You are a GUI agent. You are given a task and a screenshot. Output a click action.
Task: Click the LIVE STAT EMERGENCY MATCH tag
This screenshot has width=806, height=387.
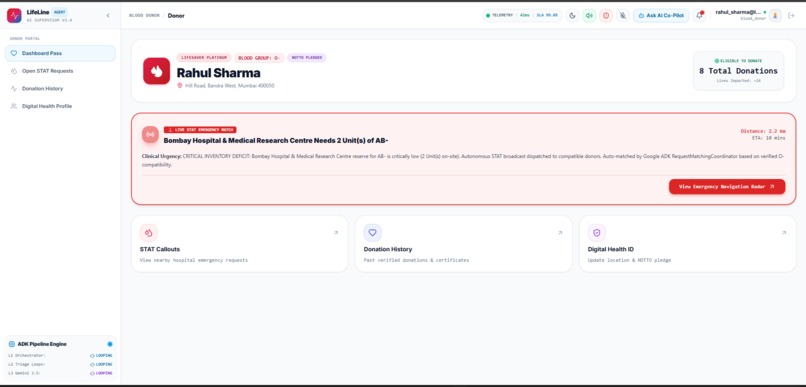200,130
